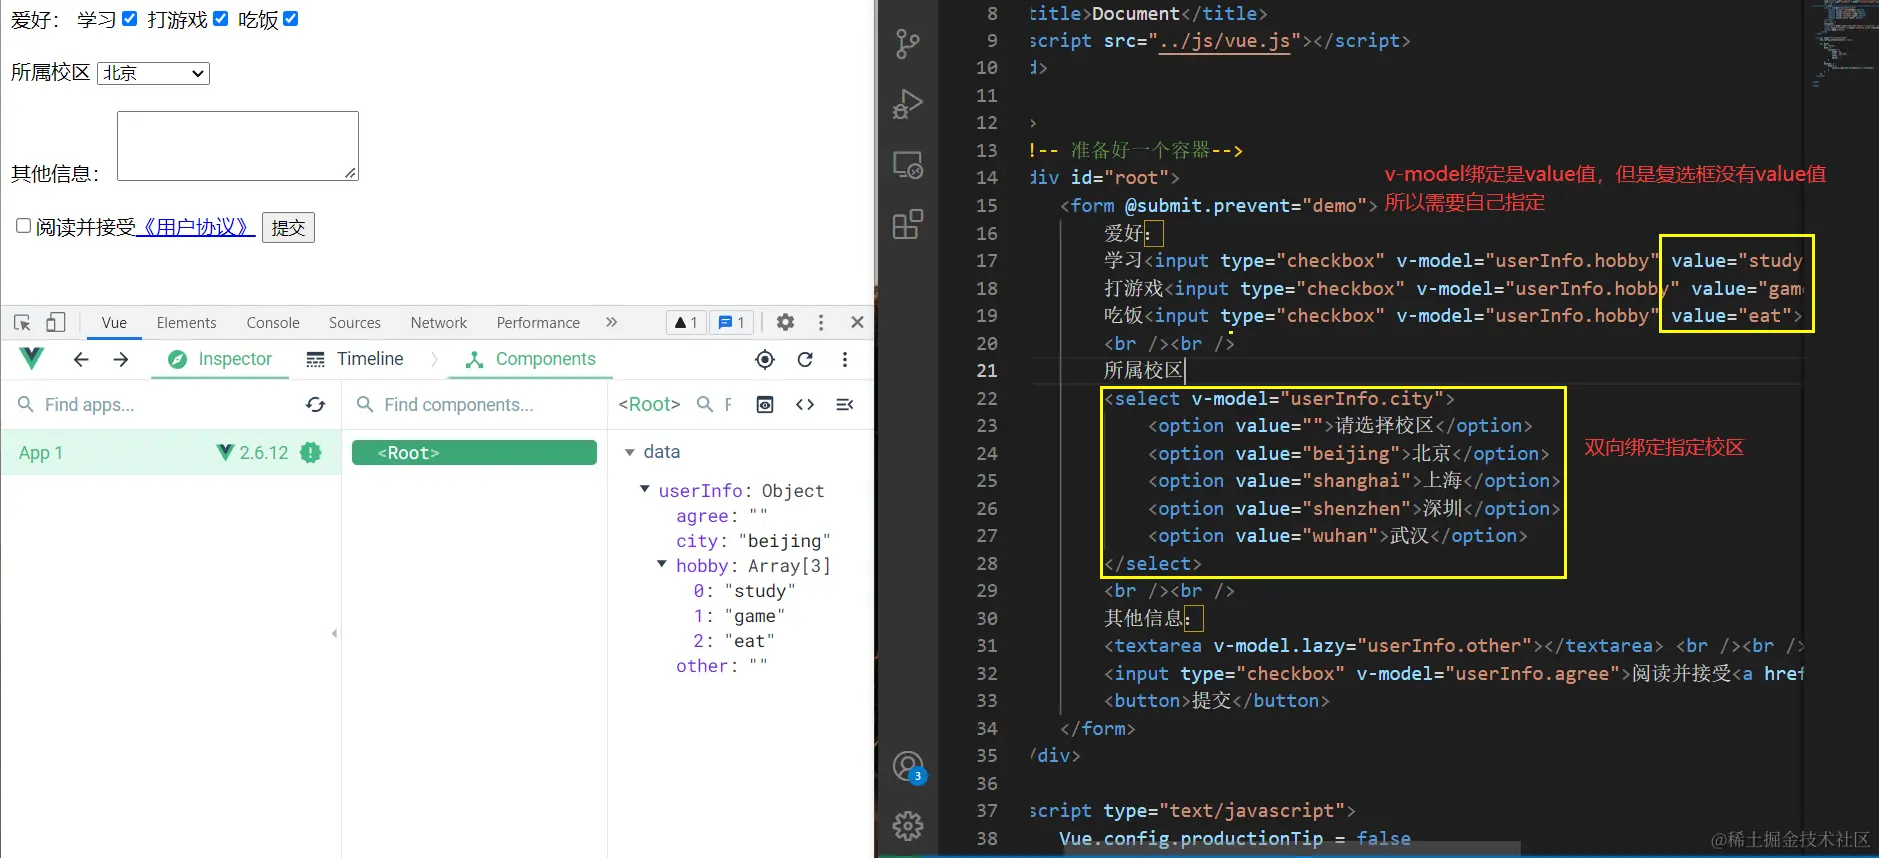1879x858 pixels.
Task: Open Vue DevTools more options vertical dots
Action: (845, 359)
